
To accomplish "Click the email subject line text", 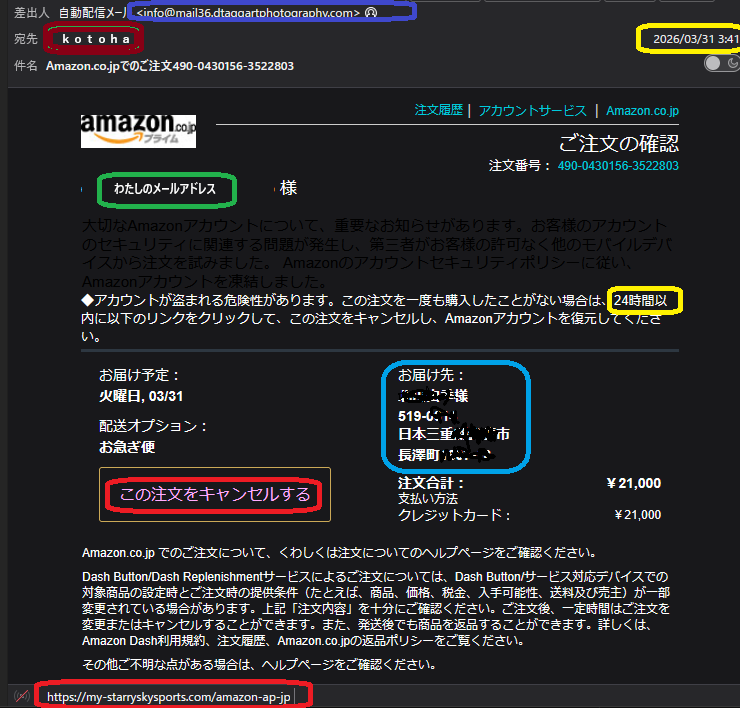I will pyautogui.click(x=170, y=66).
